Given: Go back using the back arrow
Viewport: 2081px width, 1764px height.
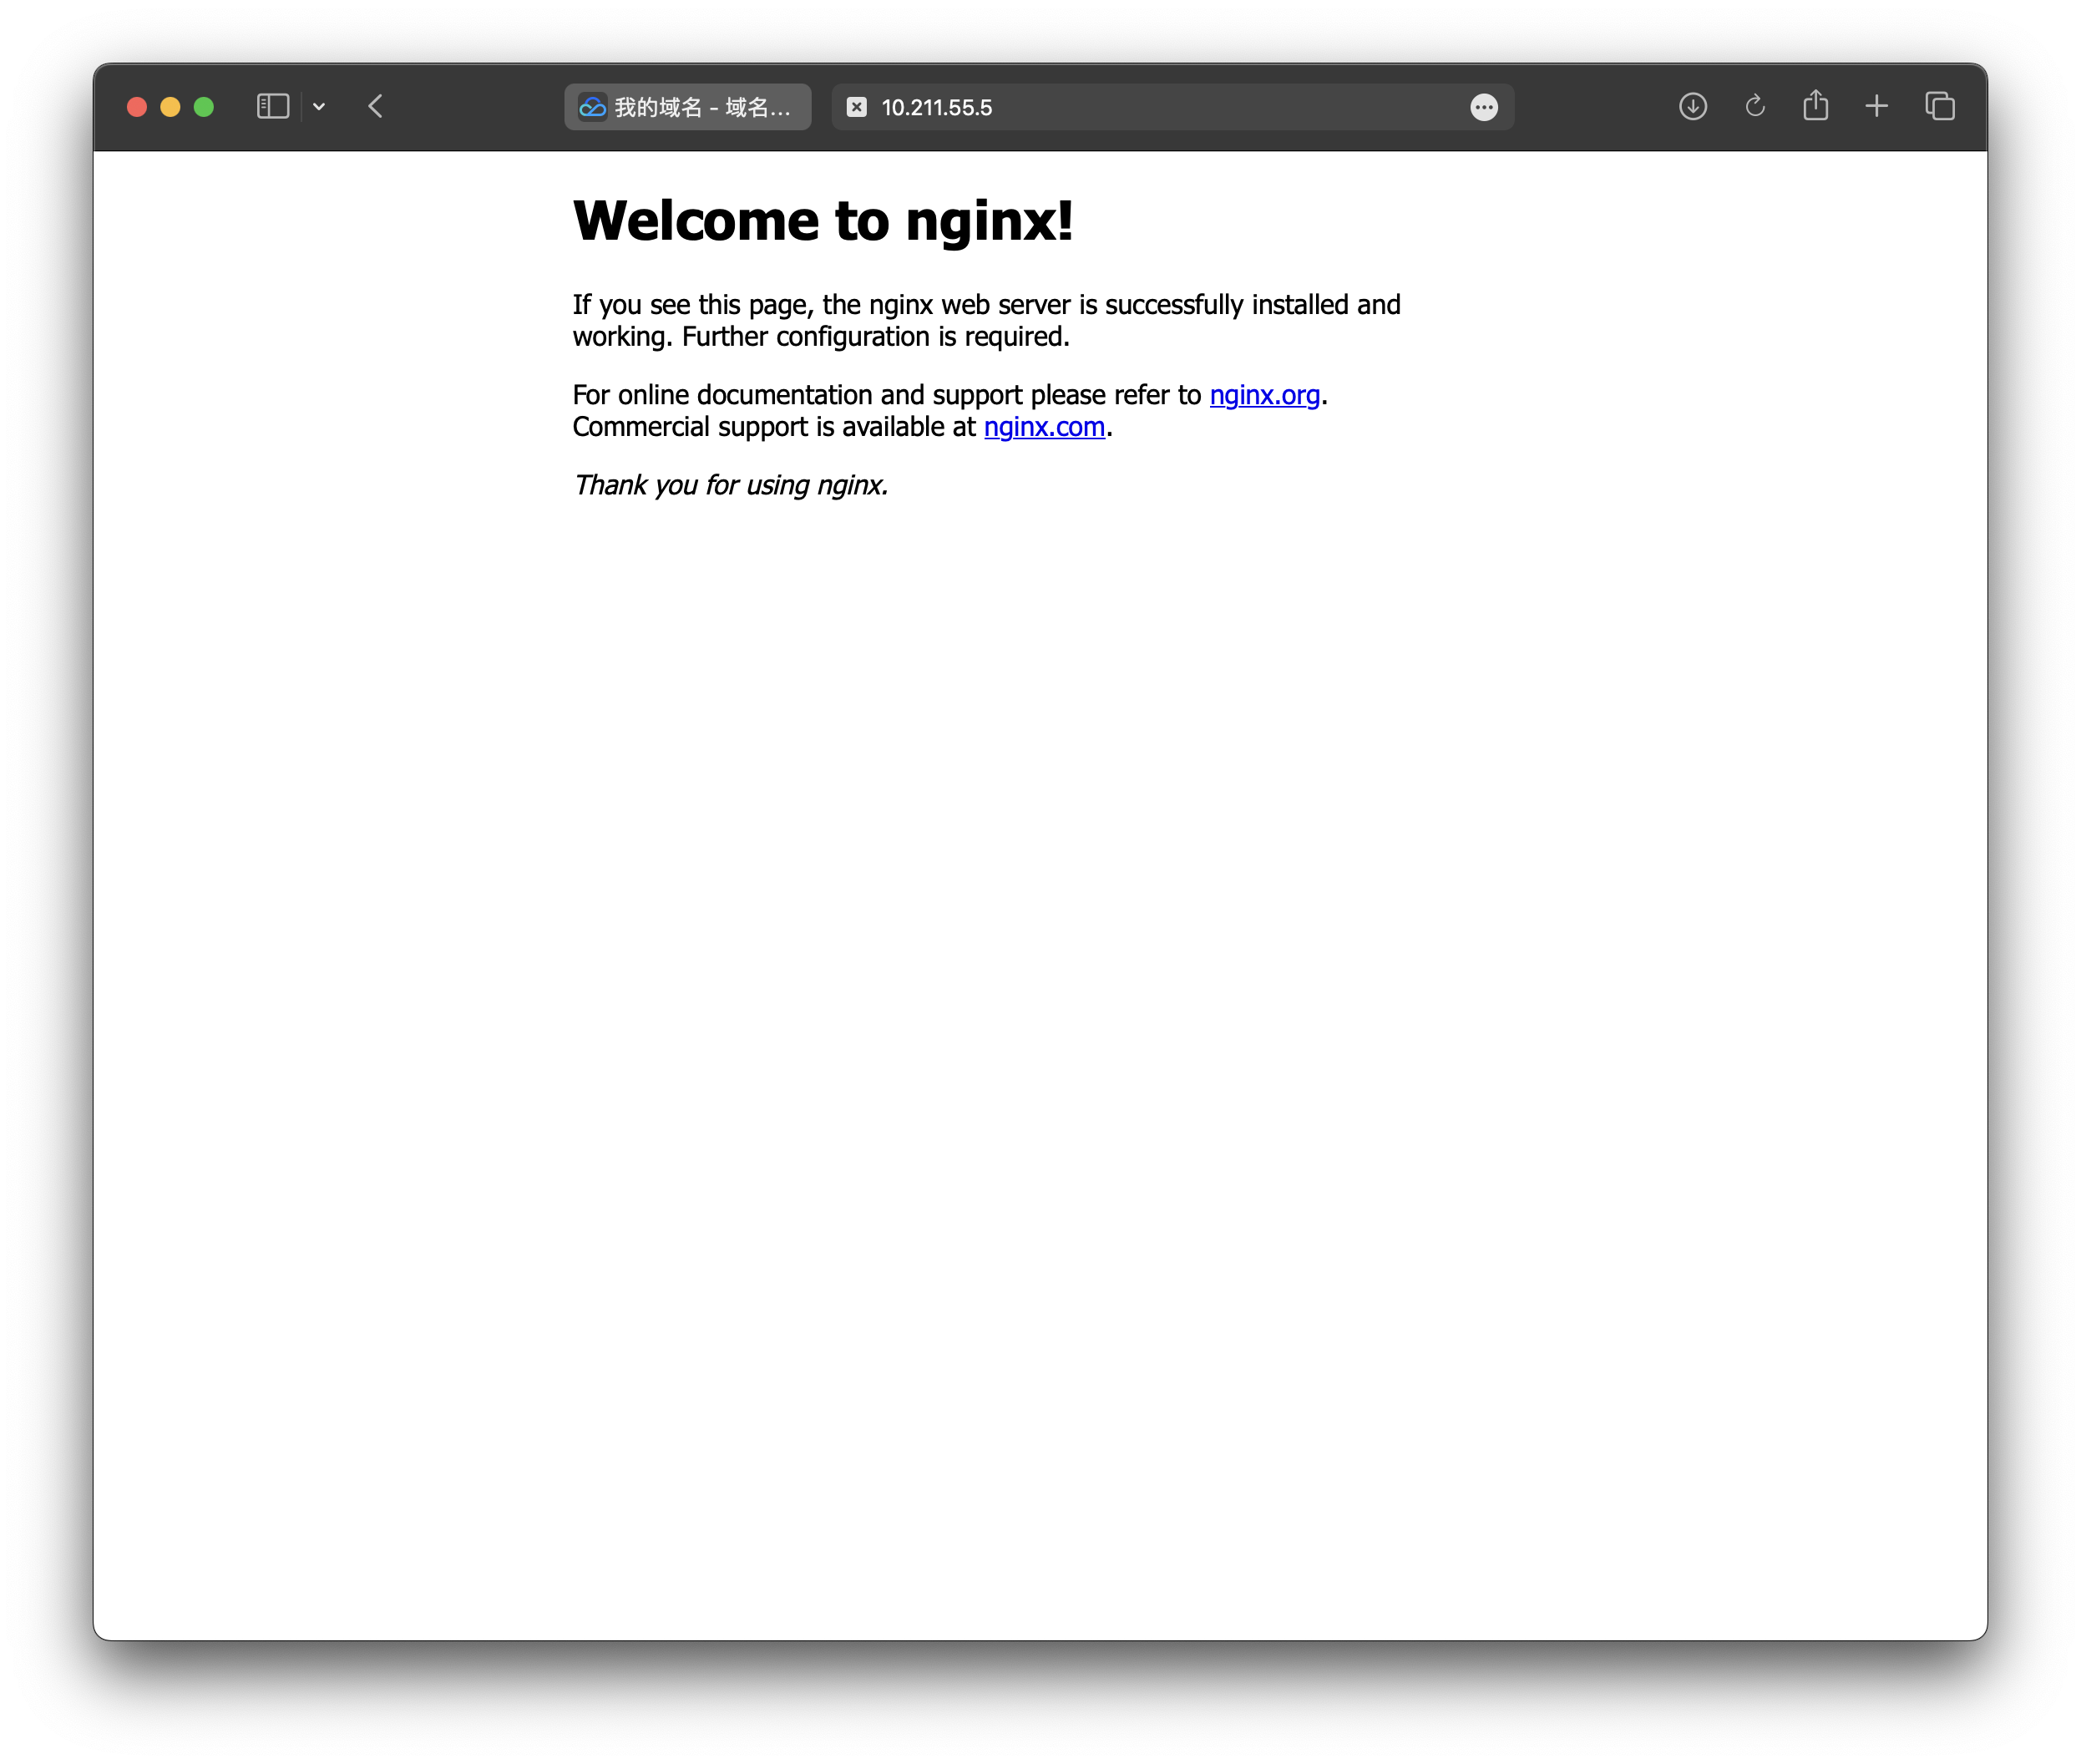Looking at the screenshot, I should coord(376,107).
